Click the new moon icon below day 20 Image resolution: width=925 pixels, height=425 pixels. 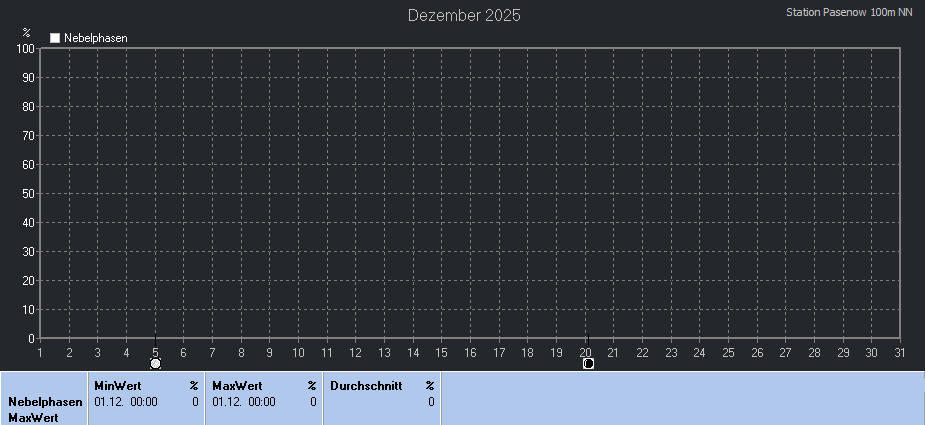tap(588, 363)
